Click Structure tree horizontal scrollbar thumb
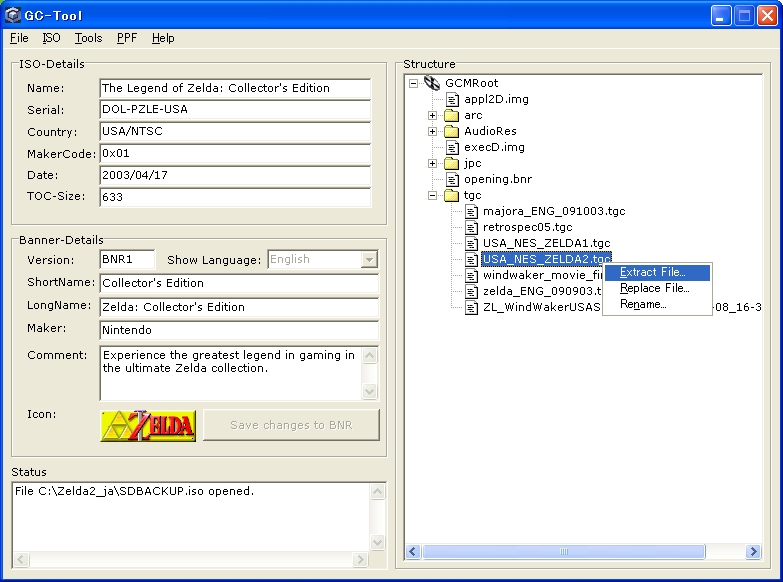 click(x=564, y=552)
